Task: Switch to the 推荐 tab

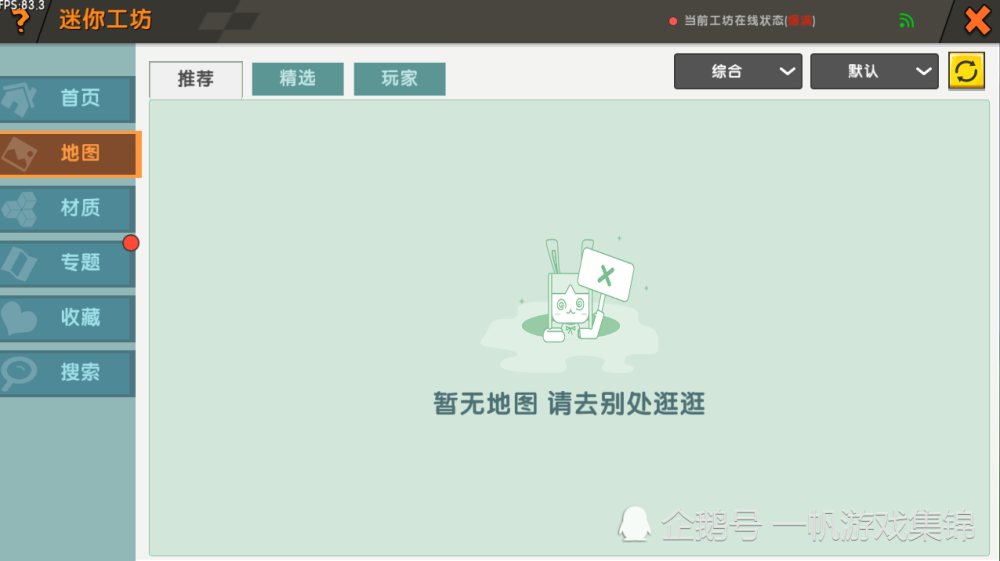Action: pyautogui.click(x=196, y=79)
